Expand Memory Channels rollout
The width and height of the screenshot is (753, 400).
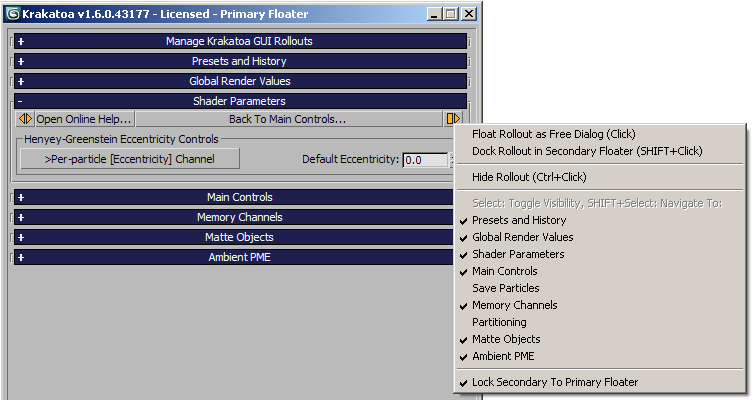click(234, 218)
